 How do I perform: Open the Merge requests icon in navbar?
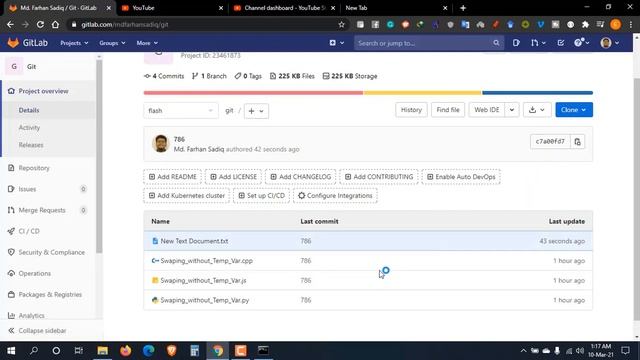point(538,43)
